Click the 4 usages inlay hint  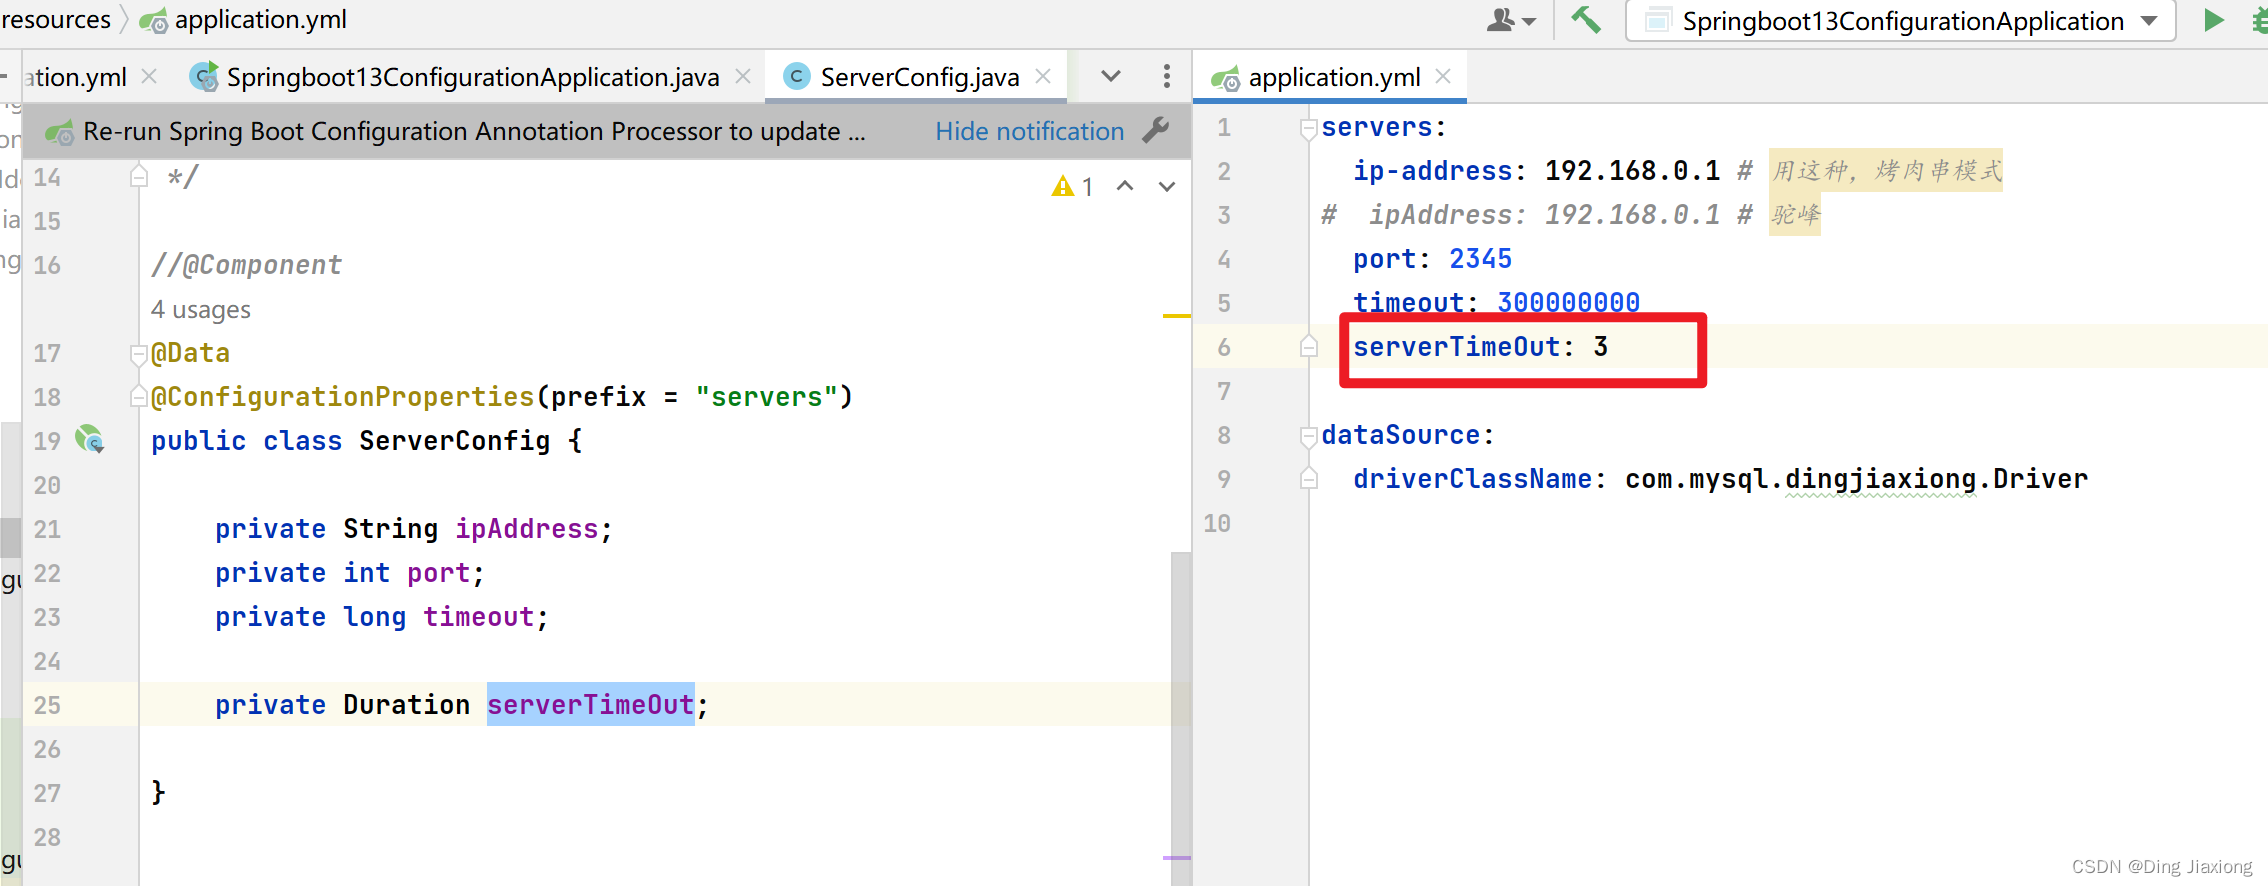(x=200, y=309)
